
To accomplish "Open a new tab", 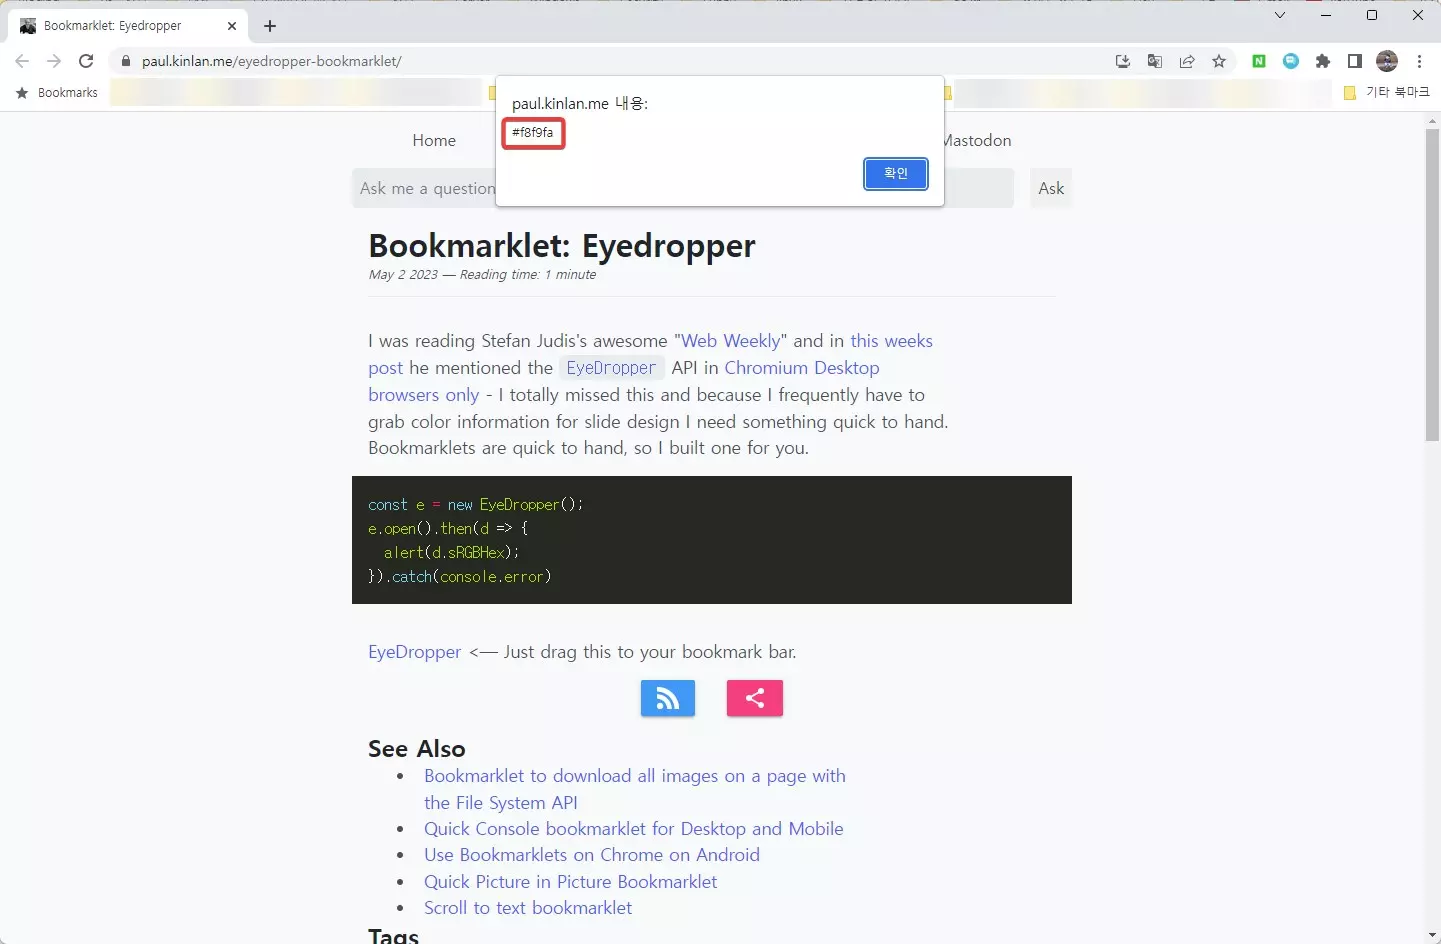I will 270,26.
